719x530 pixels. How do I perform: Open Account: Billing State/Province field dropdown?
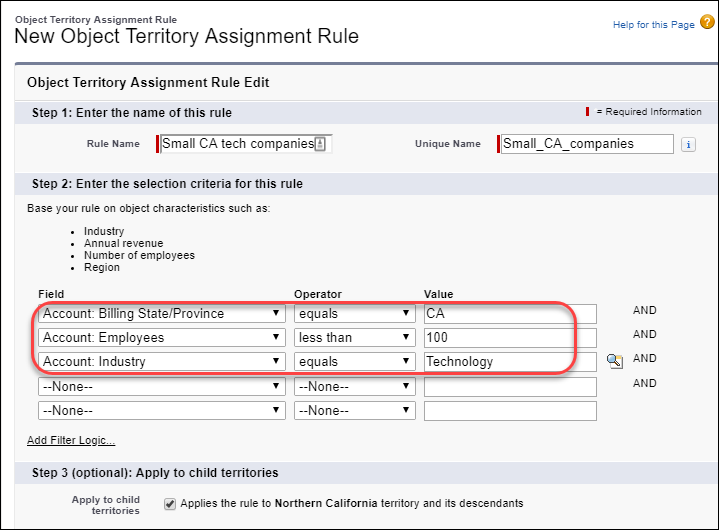point(162,314)
